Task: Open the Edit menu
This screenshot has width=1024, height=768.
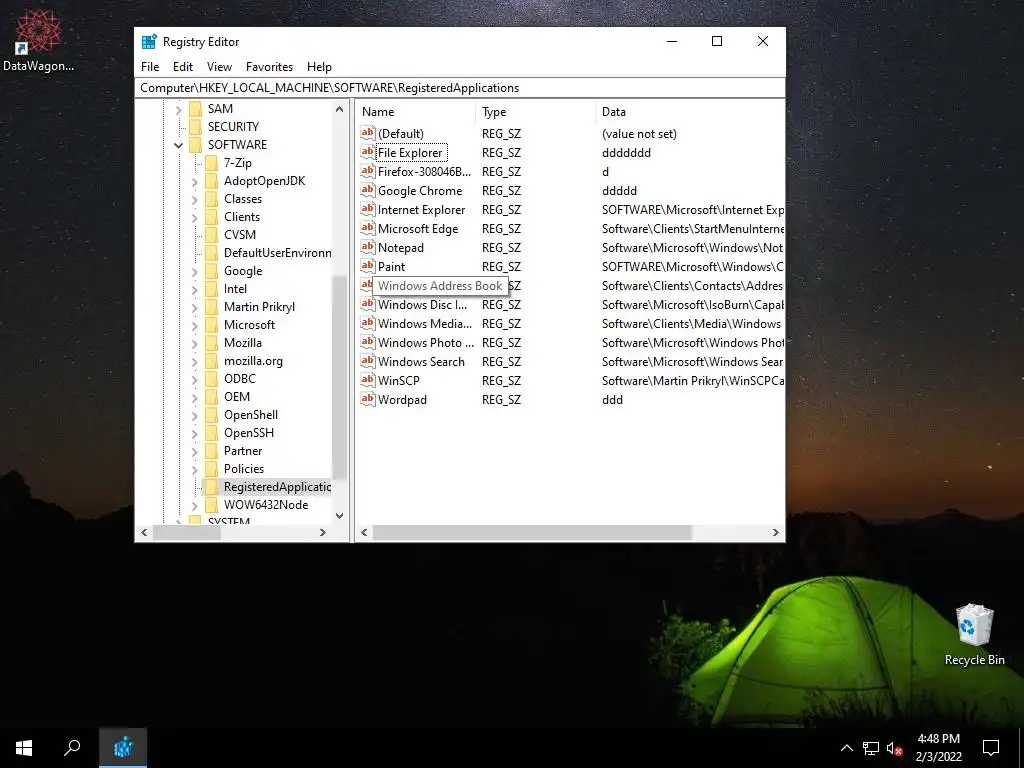Action: click(183, 67)
